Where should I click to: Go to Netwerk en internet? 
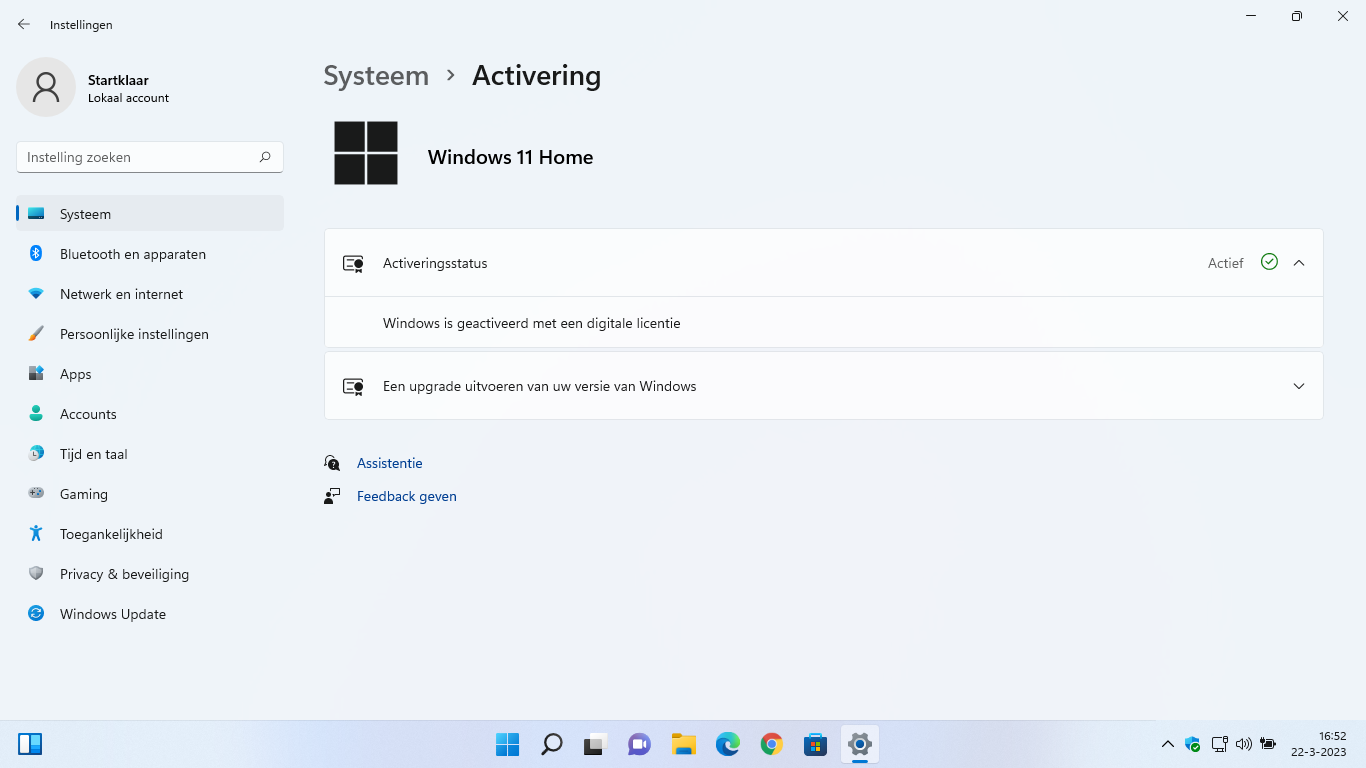coord(150,294)
